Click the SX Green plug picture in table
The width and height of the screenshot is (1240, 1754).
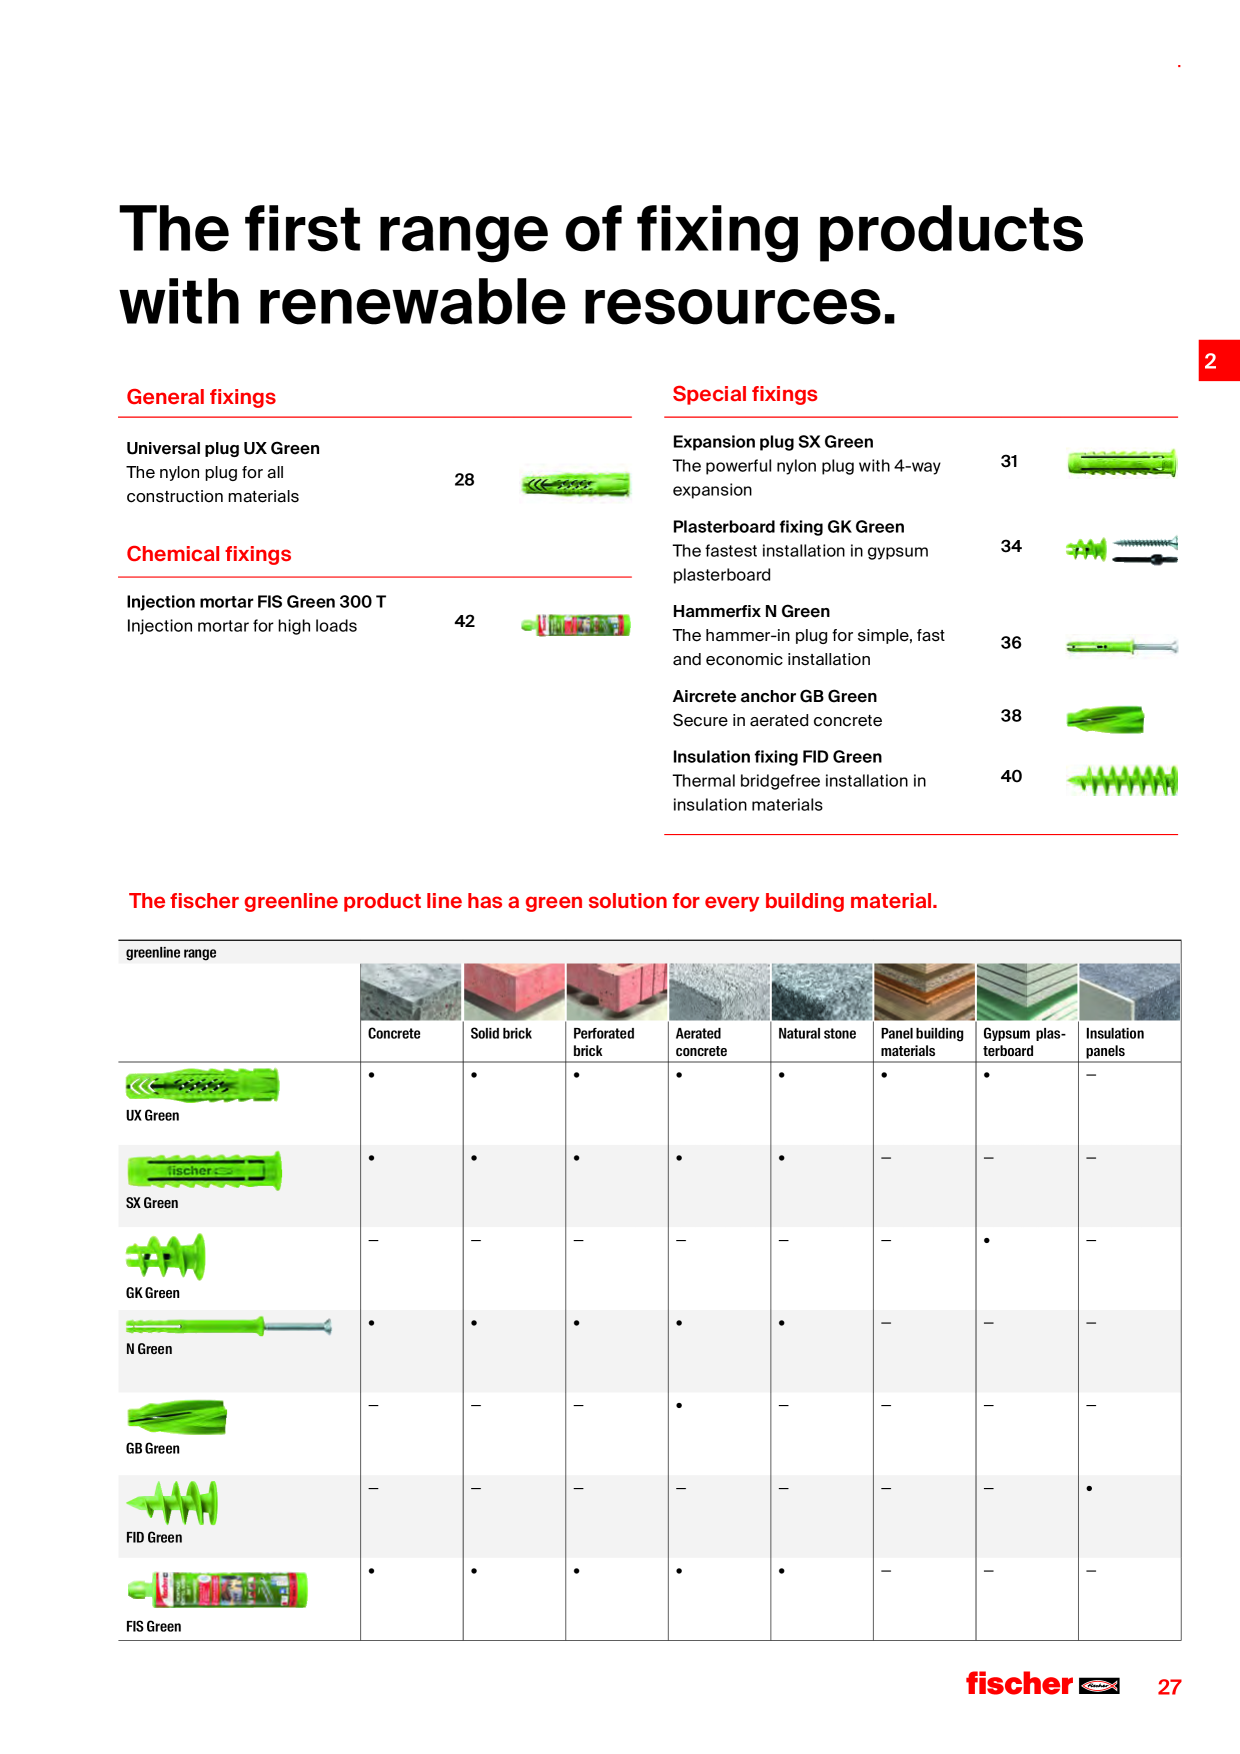(x=204, y=1171)
